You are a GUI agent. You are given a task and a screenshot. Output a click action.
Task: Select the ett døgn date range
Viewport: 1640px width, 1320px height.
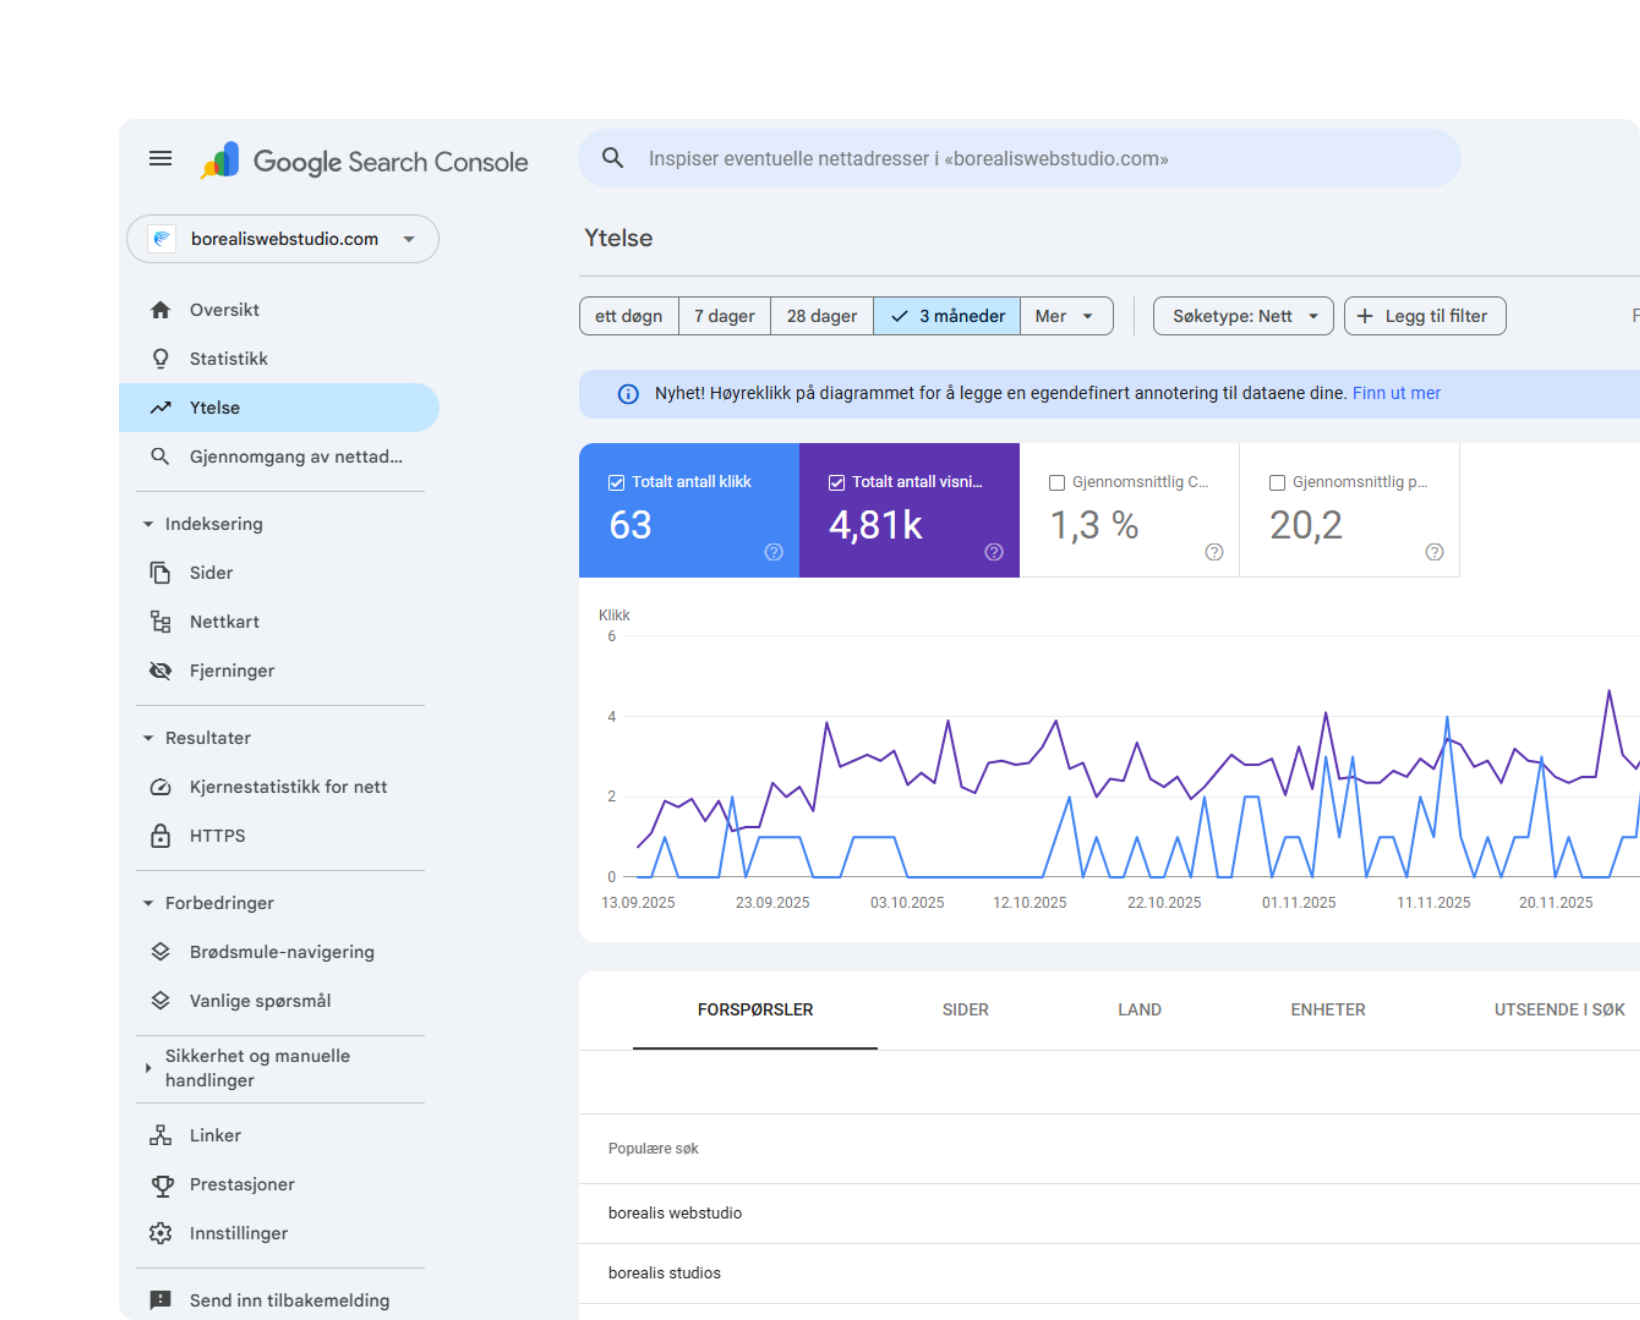point(629,316)
